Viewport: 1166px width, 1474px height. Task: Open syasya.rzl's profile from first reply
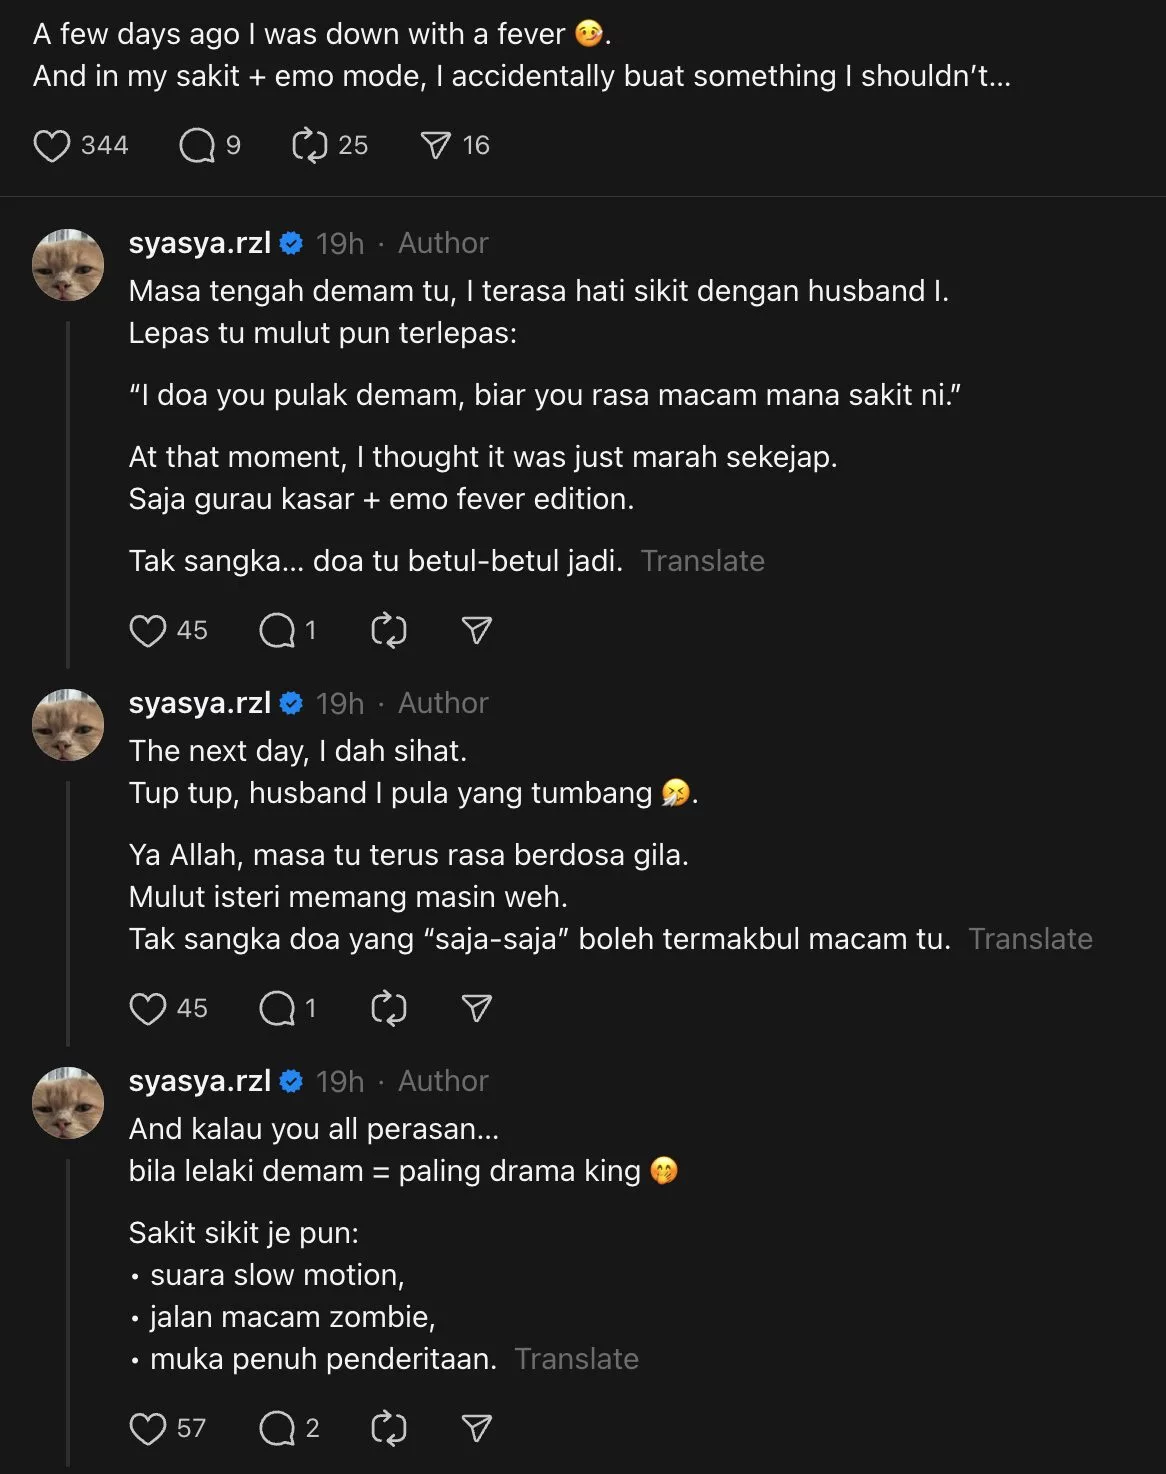click(x=199, y=242)
